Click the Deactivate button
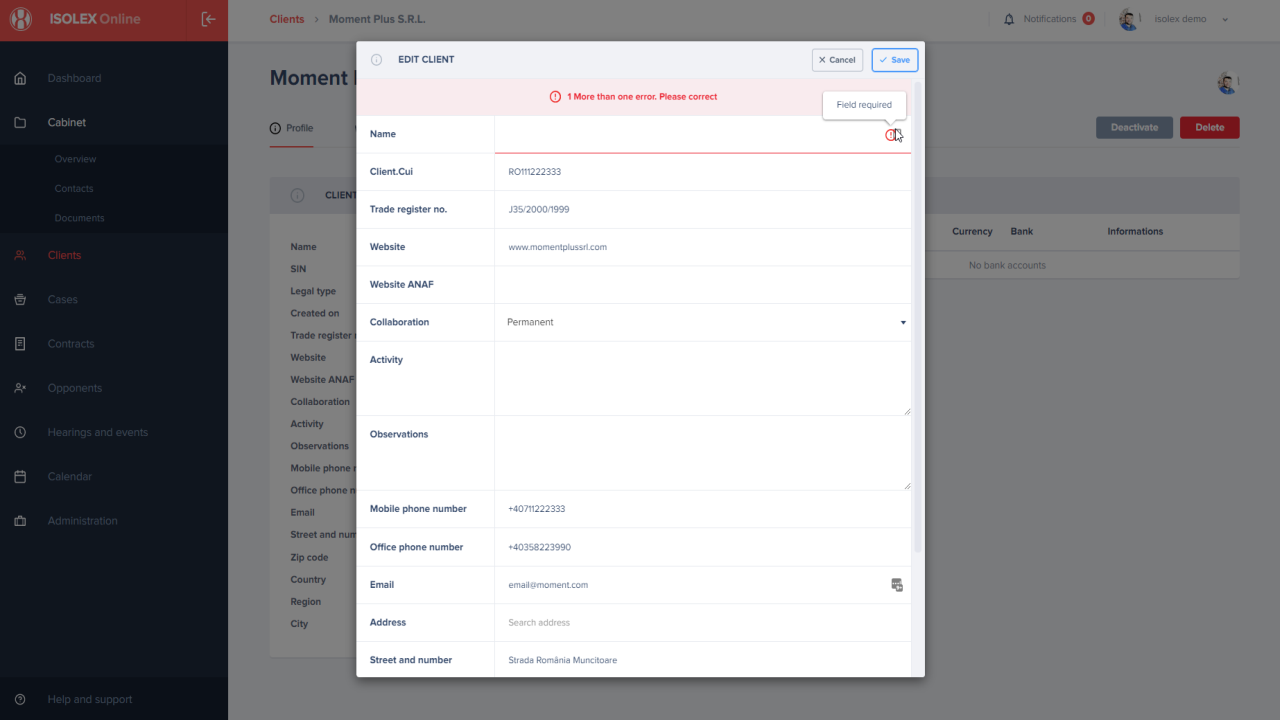1280x720 pixels. click(1134, 127)
